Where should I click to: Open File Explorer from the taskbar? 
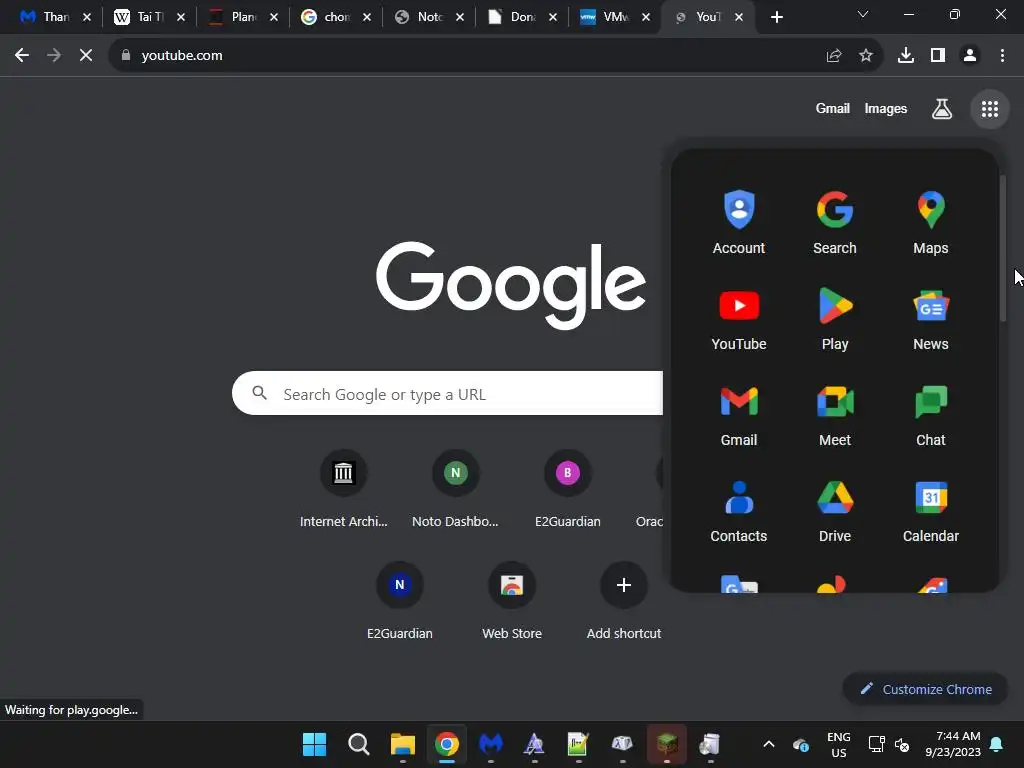[x=403, y=744]
